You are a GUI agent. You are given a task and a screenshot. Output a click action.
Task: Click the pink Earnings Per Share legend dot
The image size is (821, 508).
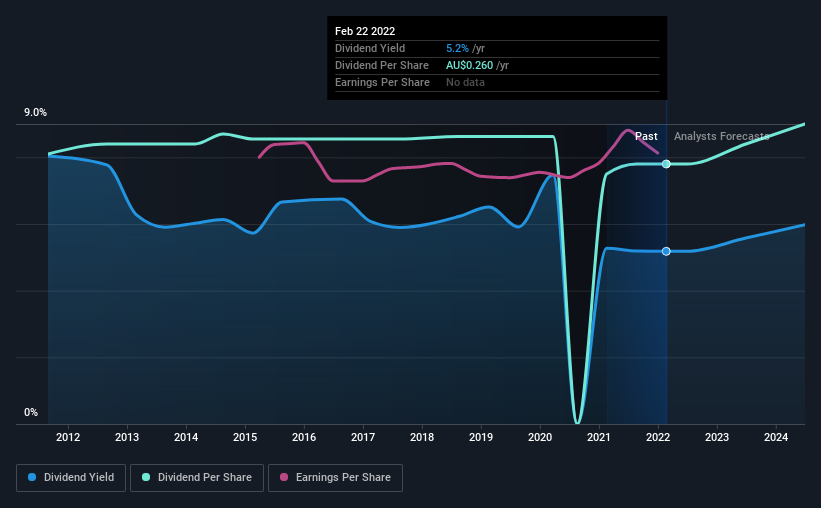284,477
